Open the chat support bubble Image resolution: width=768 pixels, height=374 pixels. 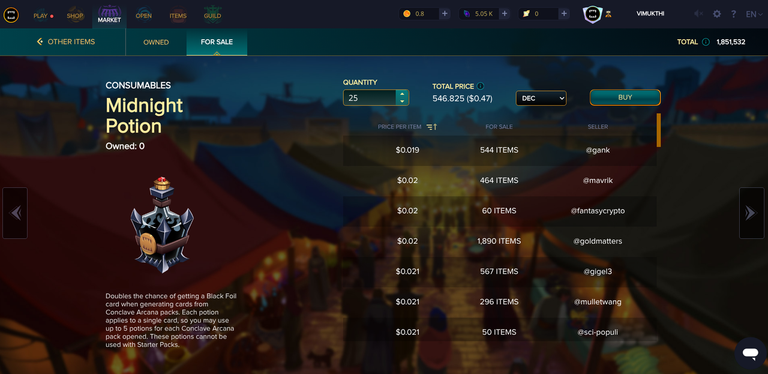750,353
